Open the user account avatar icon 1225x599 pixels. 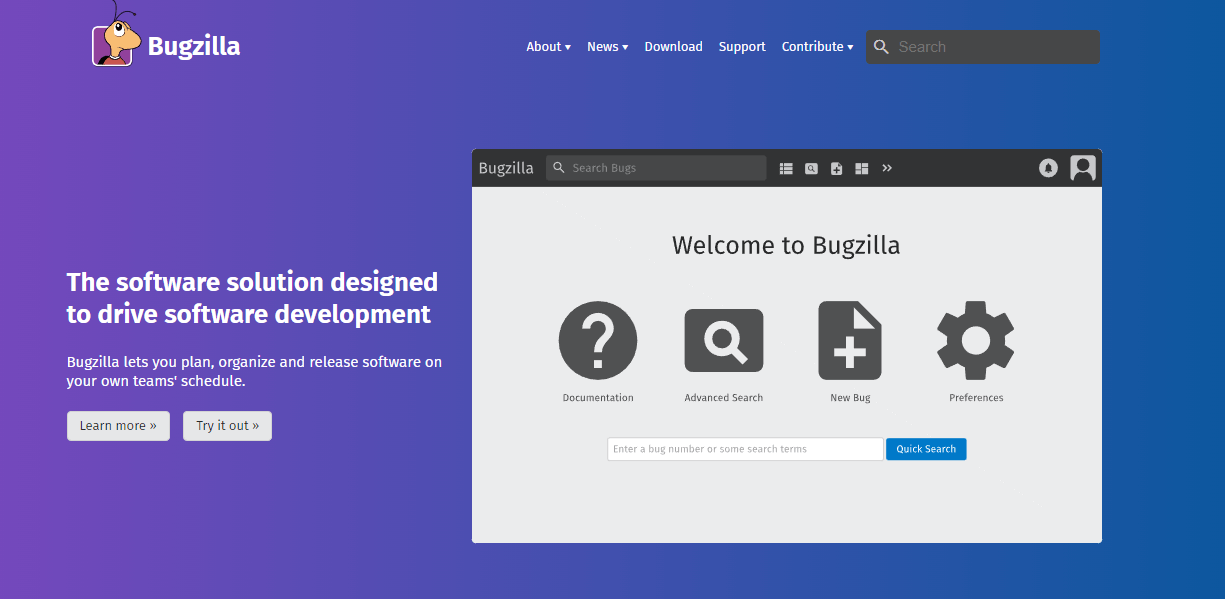coord(1082,168)
